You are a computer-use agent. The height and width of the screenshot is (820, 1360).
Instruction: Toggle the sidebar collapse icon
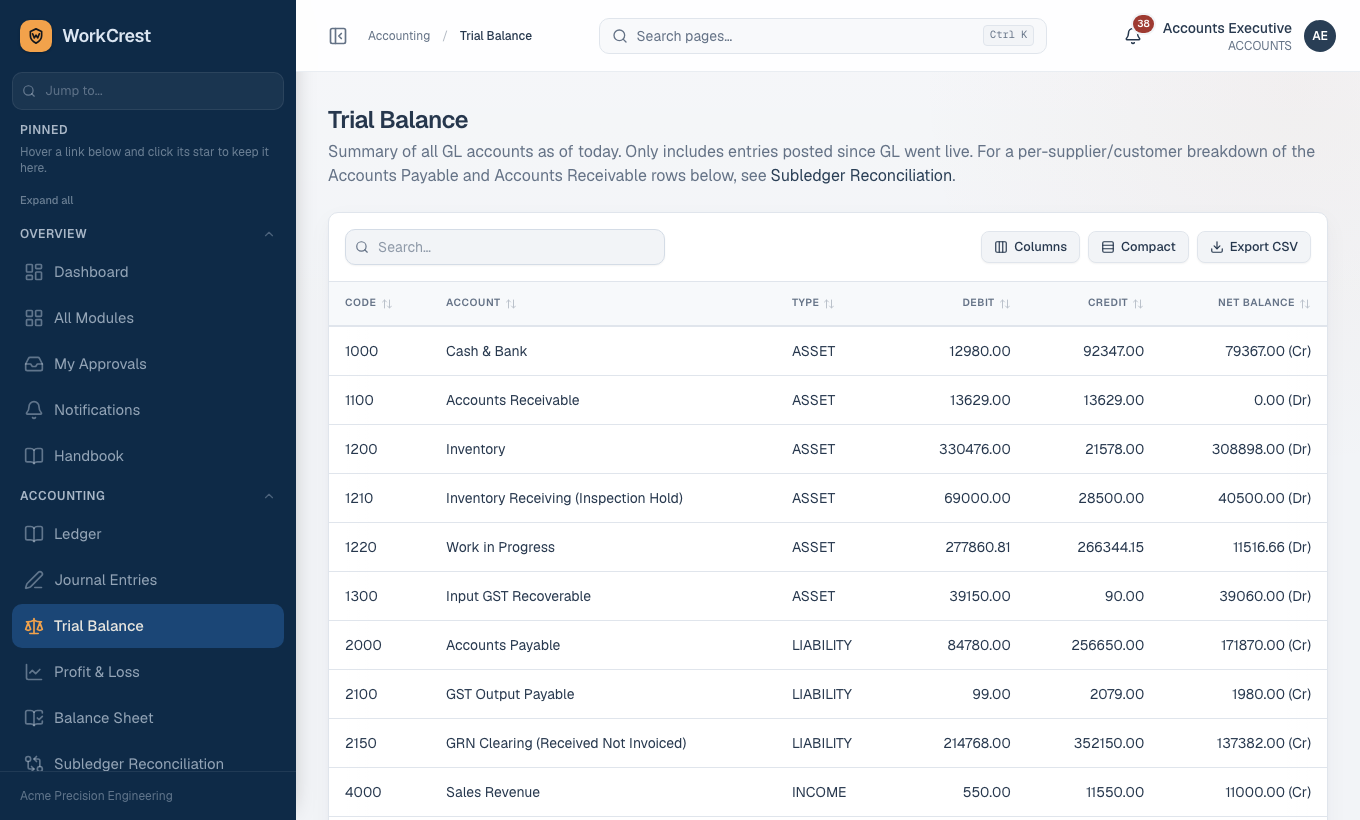point(338,36)
